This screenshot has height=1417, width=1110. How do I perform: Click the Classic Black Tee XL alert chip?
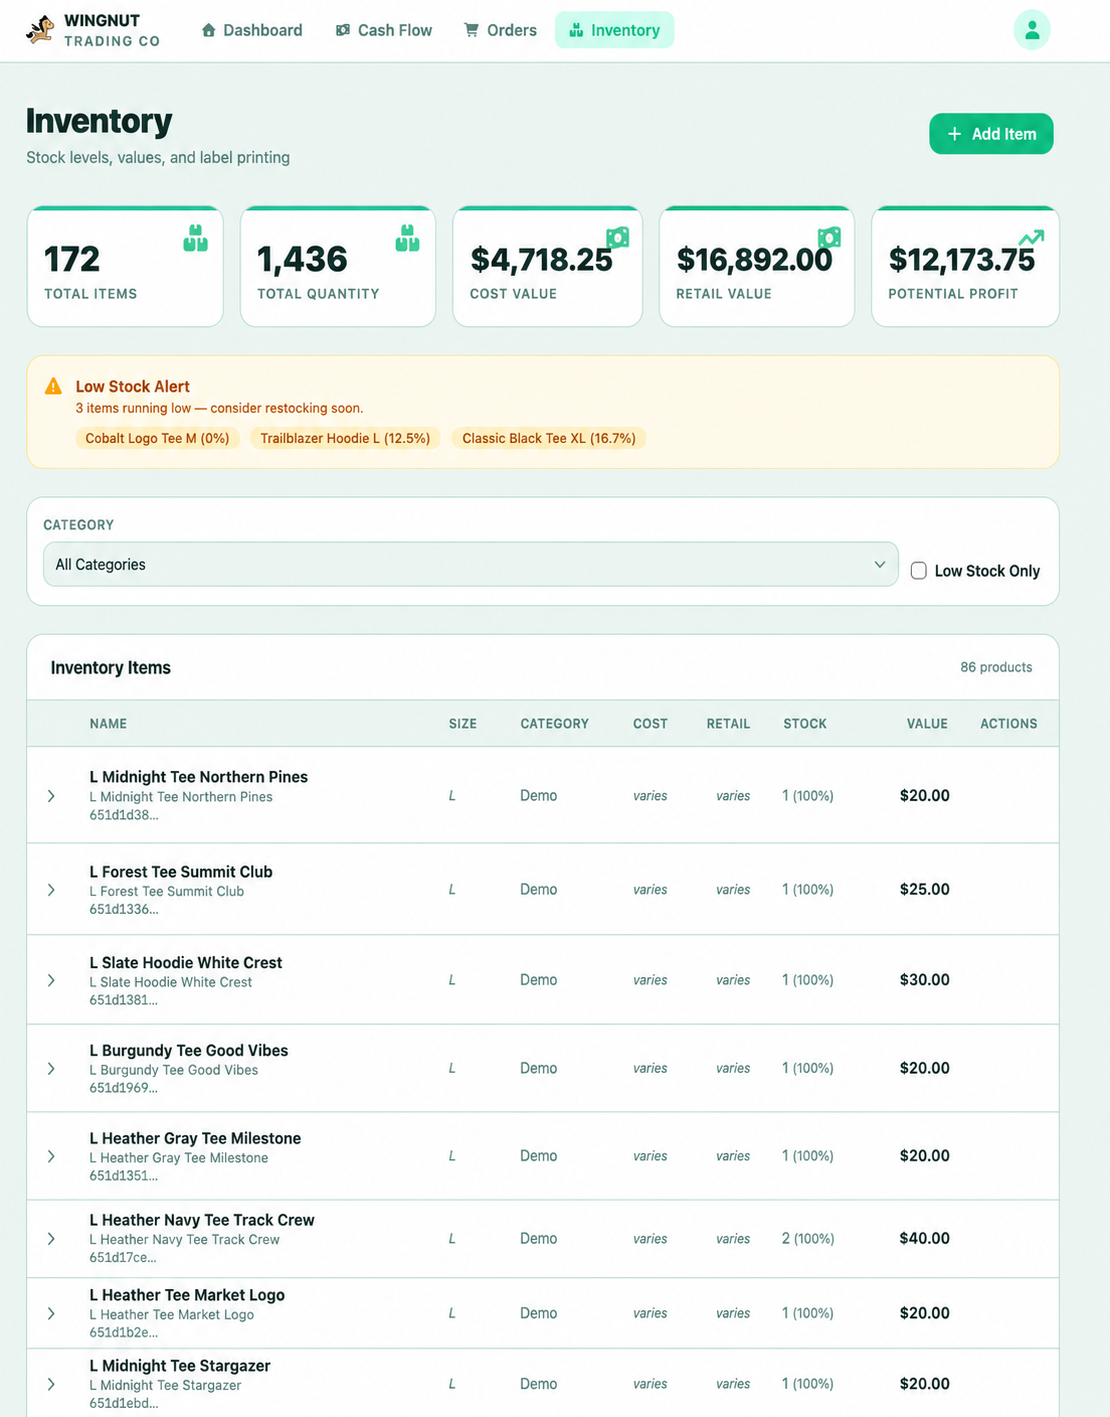(x=549, y=438)
